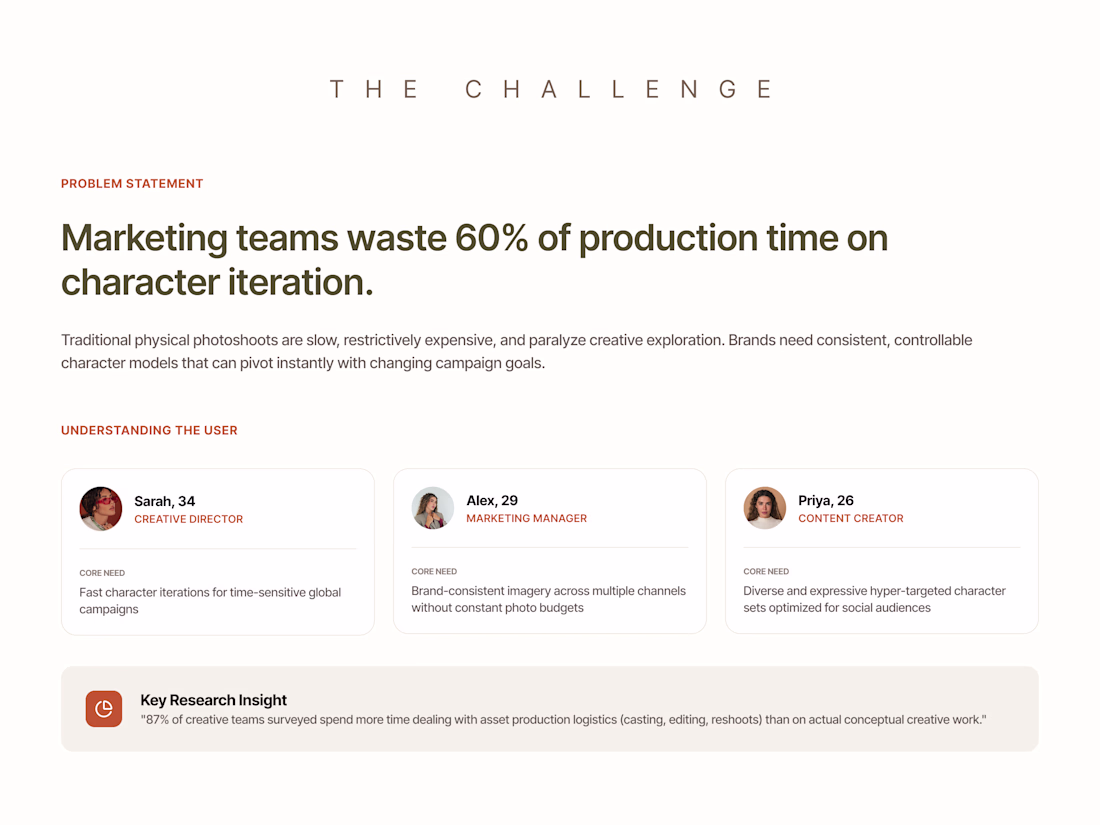Click Sarah's core need description text
Screen dimensions: 1100x825
pyautogui.click(x=210, y=601)
